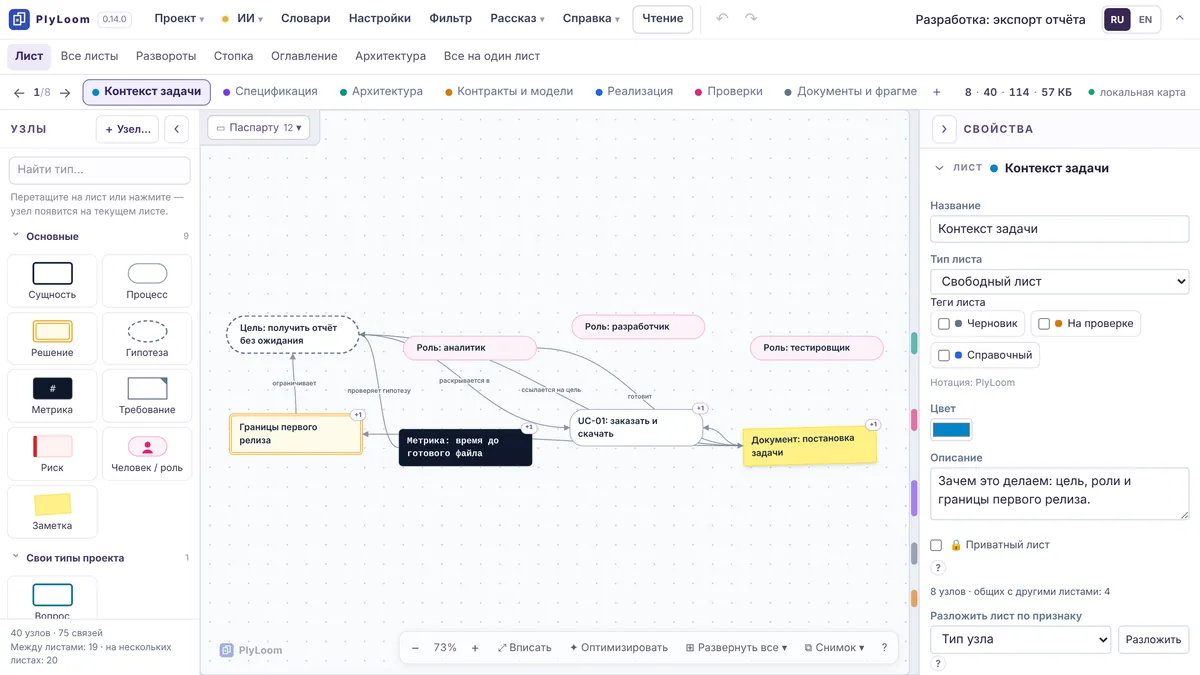Pick the Человек / роль node type

[x=147, y=453]
